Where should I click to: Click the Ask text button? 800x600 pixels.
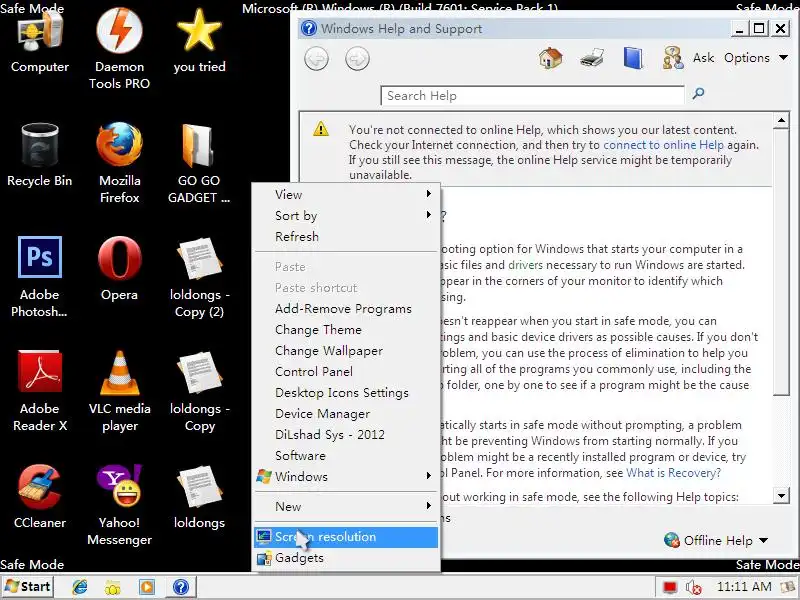[703, 58]
